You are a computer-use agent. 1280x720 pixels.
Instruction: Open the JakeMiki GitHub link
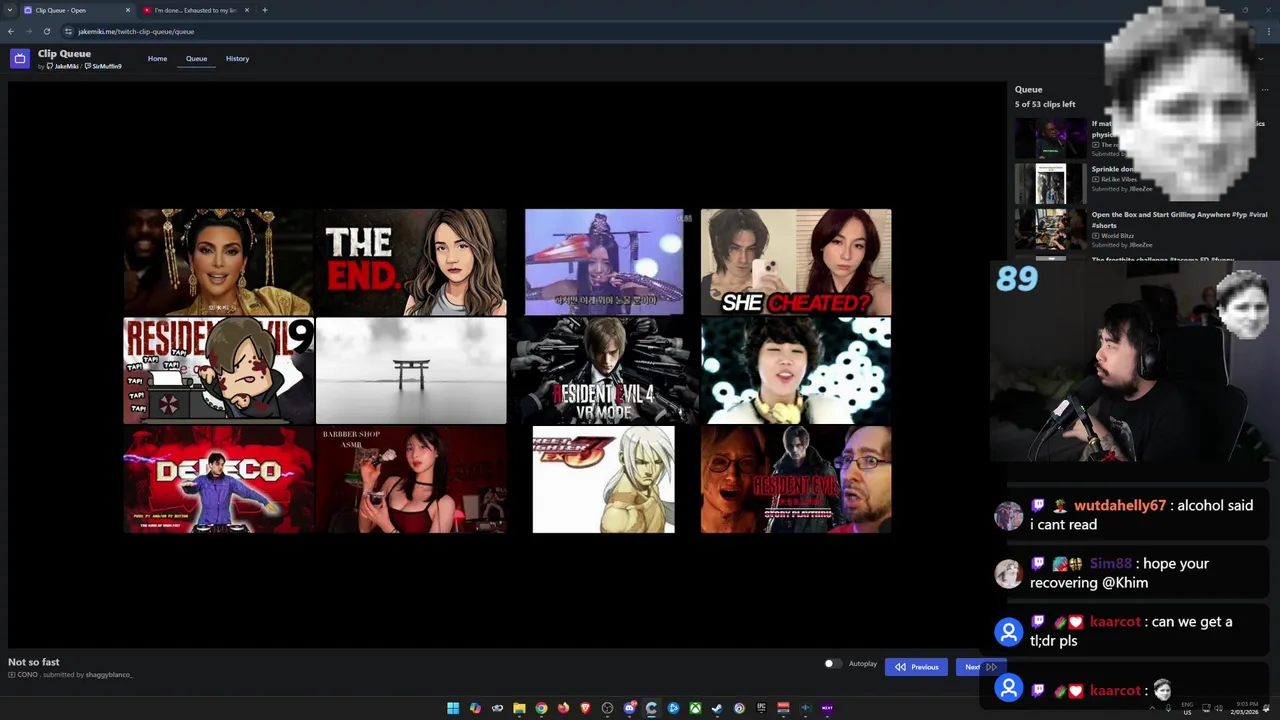point(63,66)
